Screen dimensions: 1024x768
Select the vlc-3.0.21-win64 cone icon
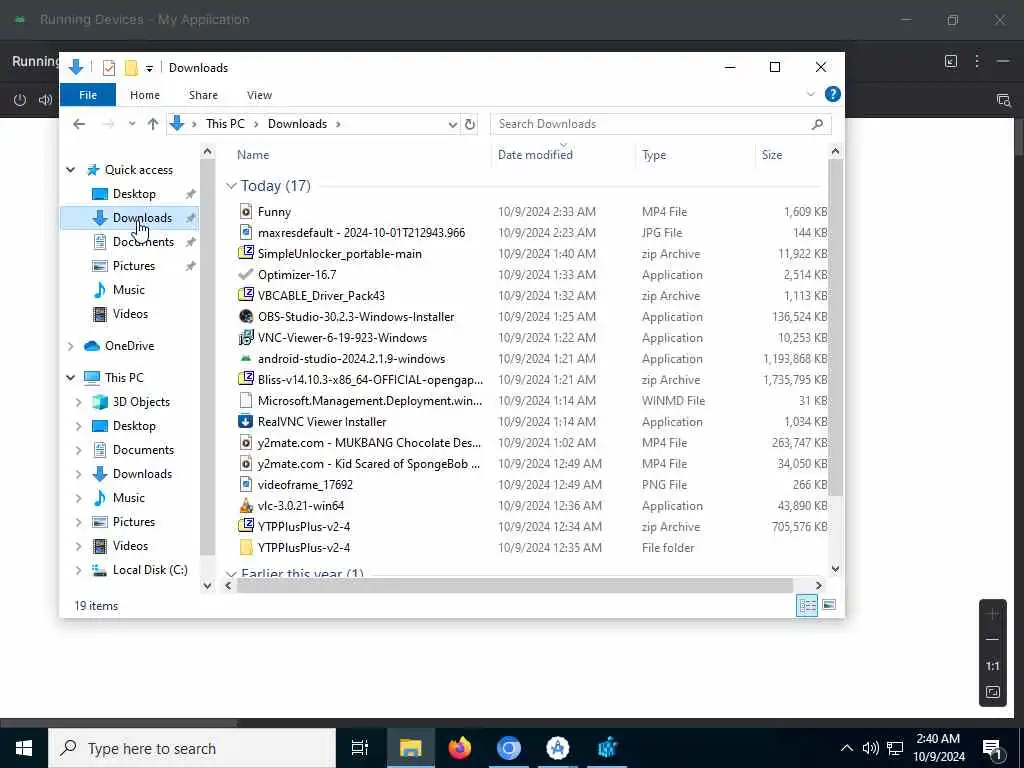tap(246, 505)
